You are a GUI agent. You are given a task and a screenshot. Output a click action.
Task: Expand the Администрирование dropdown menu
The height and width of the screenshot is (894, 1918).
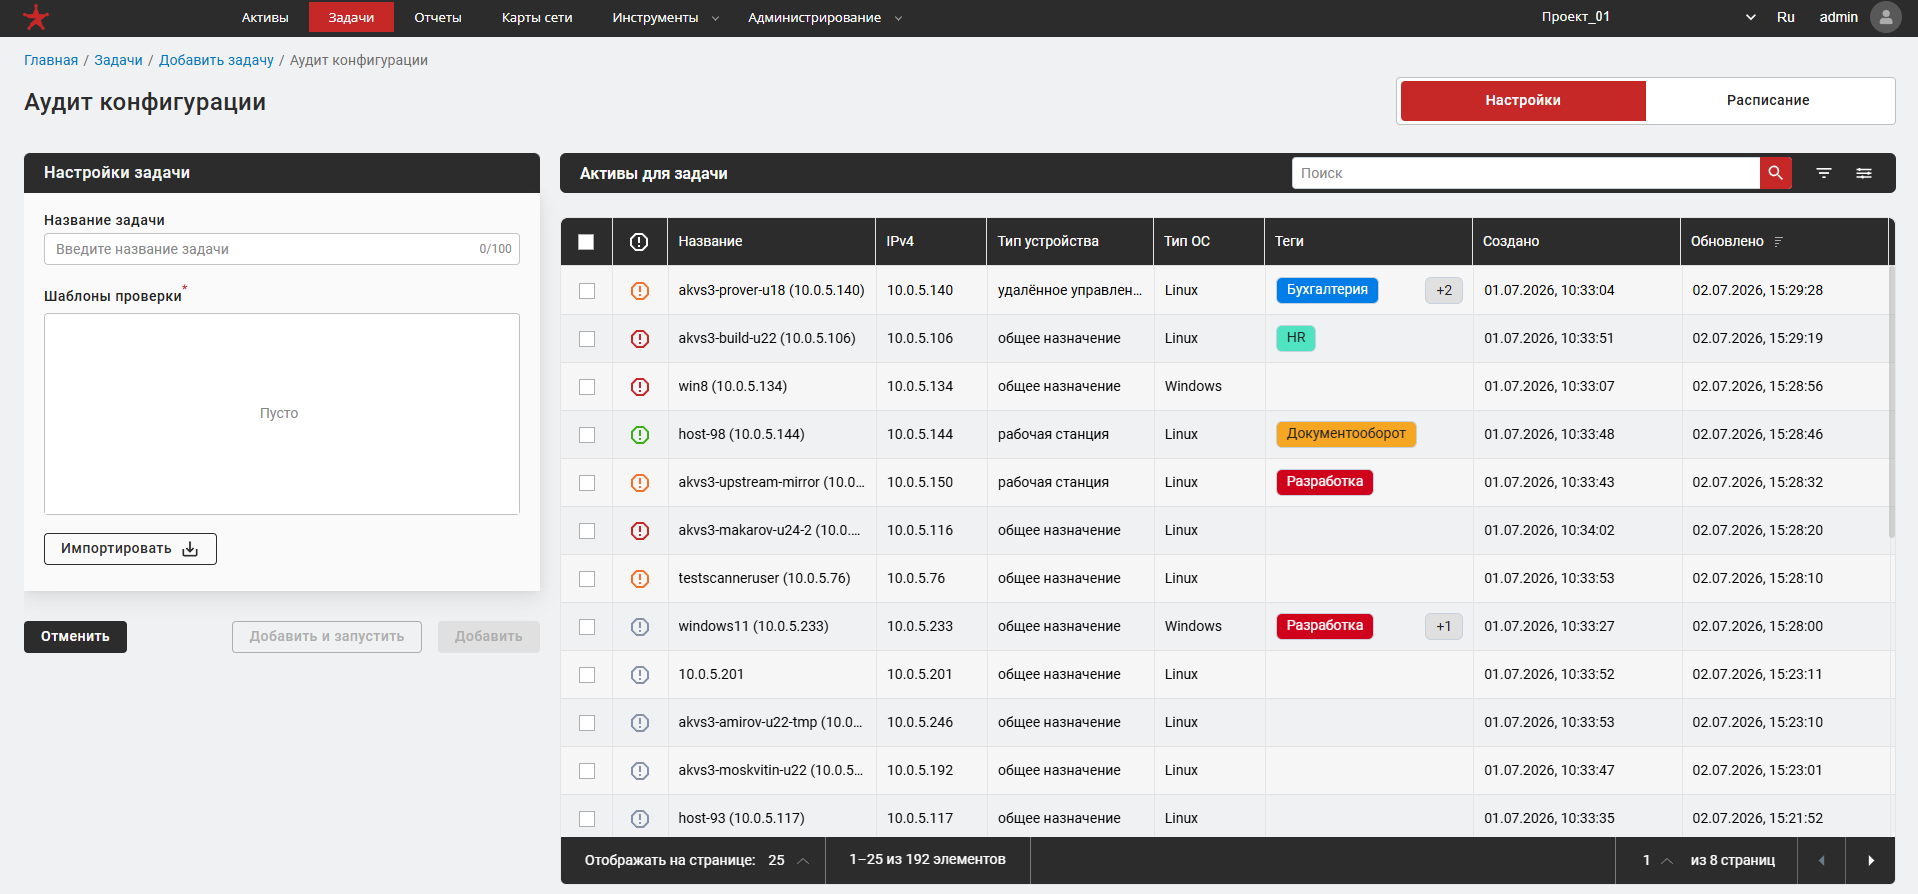pos(825,17)
